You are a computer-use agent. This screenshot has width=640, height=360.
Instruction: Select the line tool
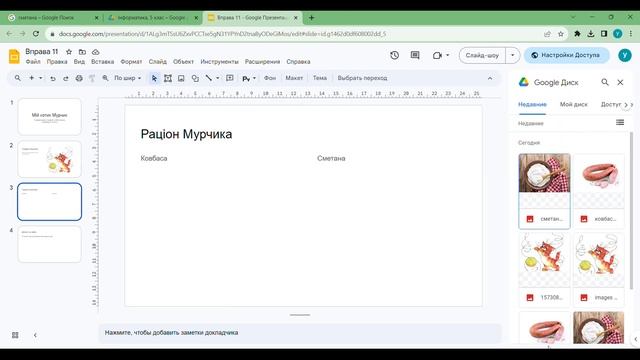tap(209, 78)
